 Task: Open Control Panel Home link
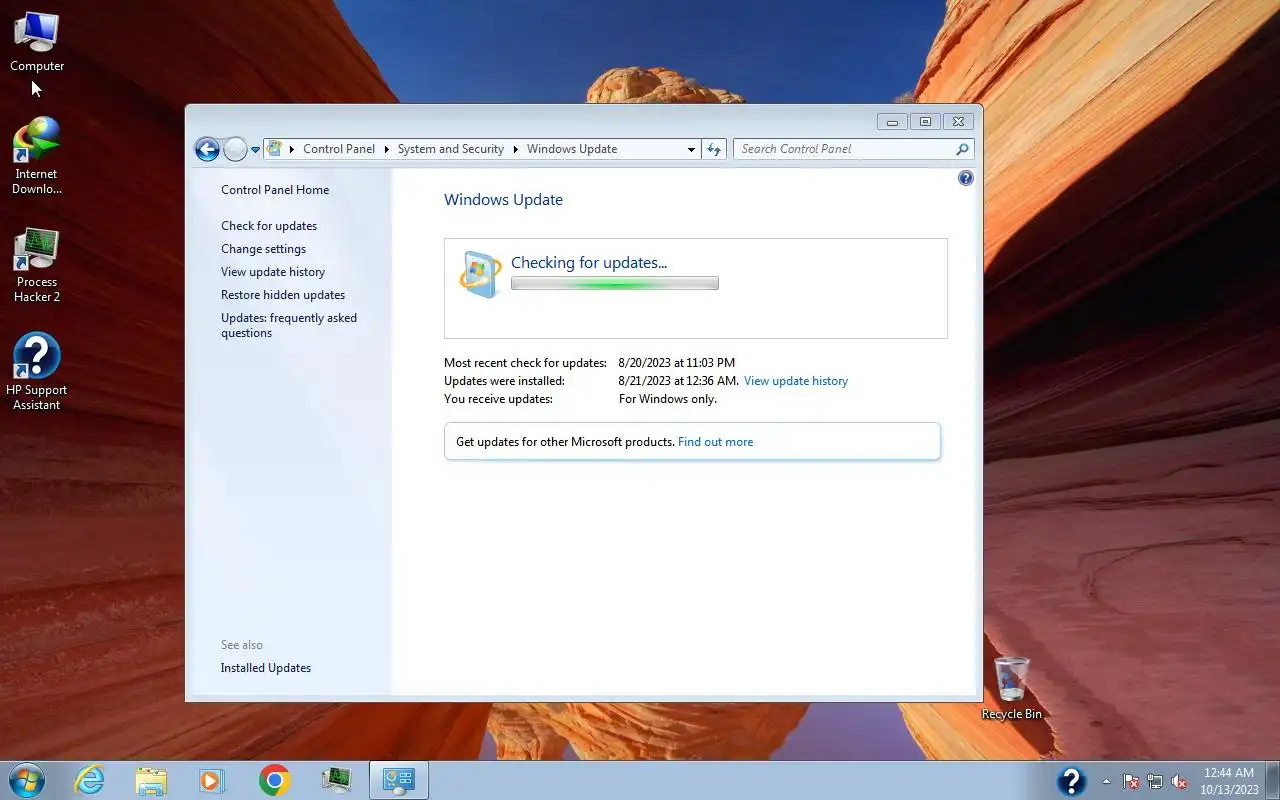275,190
